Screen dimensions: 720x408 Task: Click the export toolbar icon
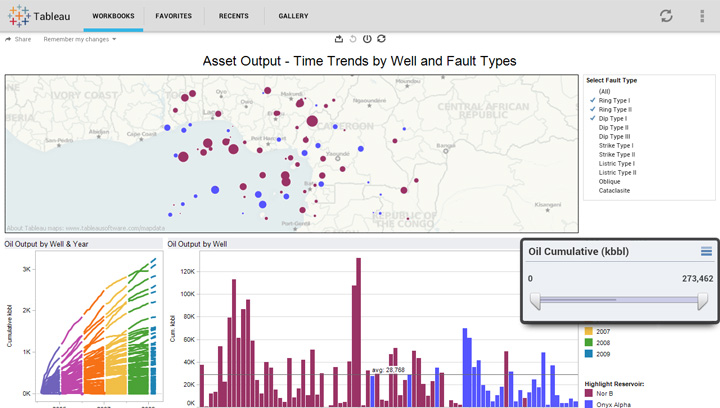pyautogui.click(x=339, y=39)
